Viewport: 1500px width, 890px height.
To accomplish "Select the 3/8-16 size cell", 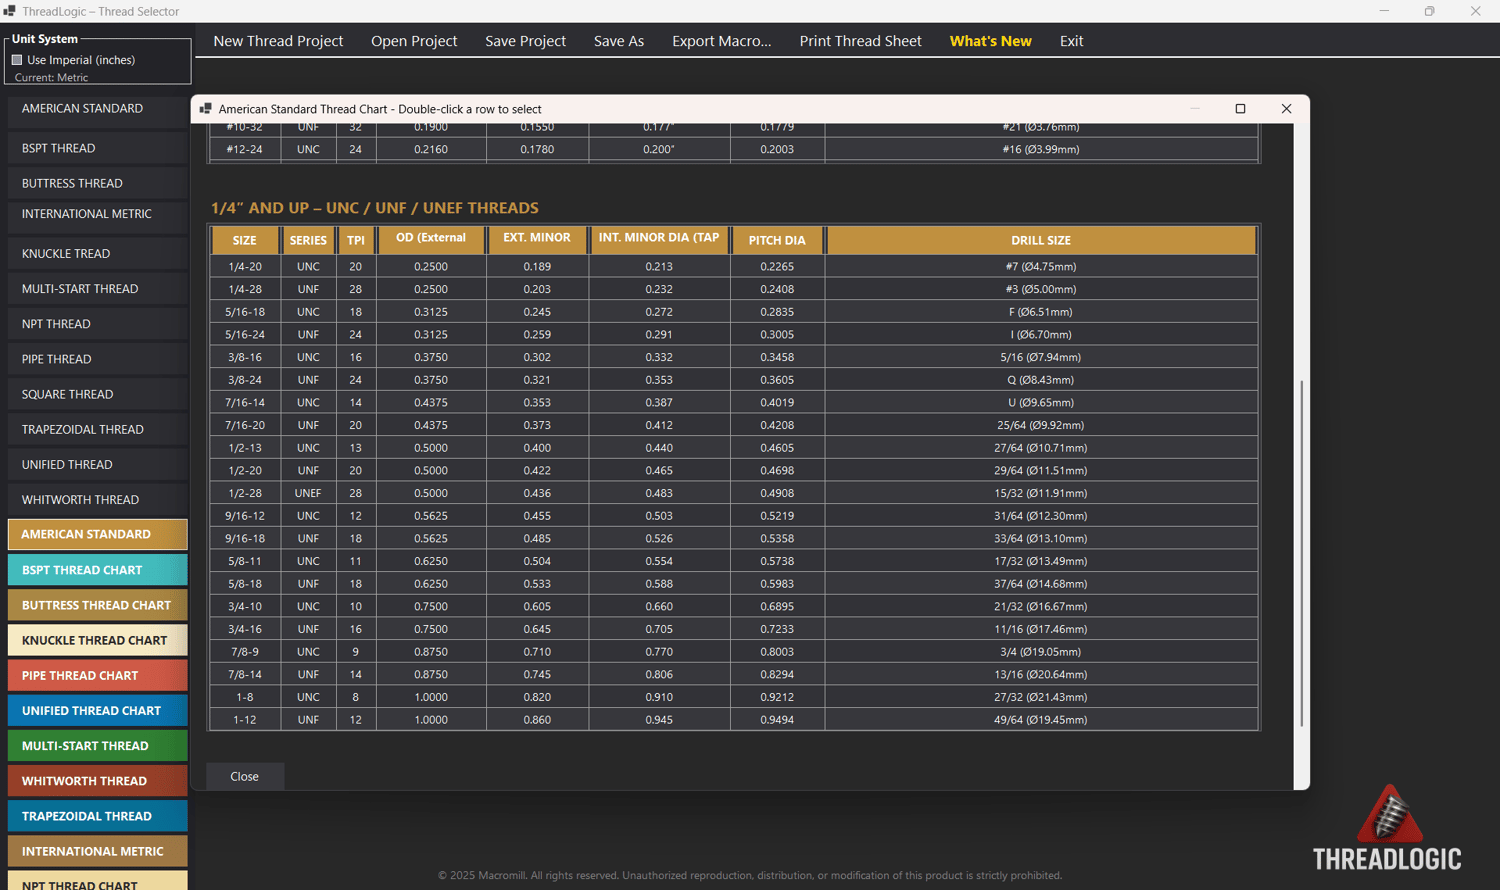I will coord(245,357).
